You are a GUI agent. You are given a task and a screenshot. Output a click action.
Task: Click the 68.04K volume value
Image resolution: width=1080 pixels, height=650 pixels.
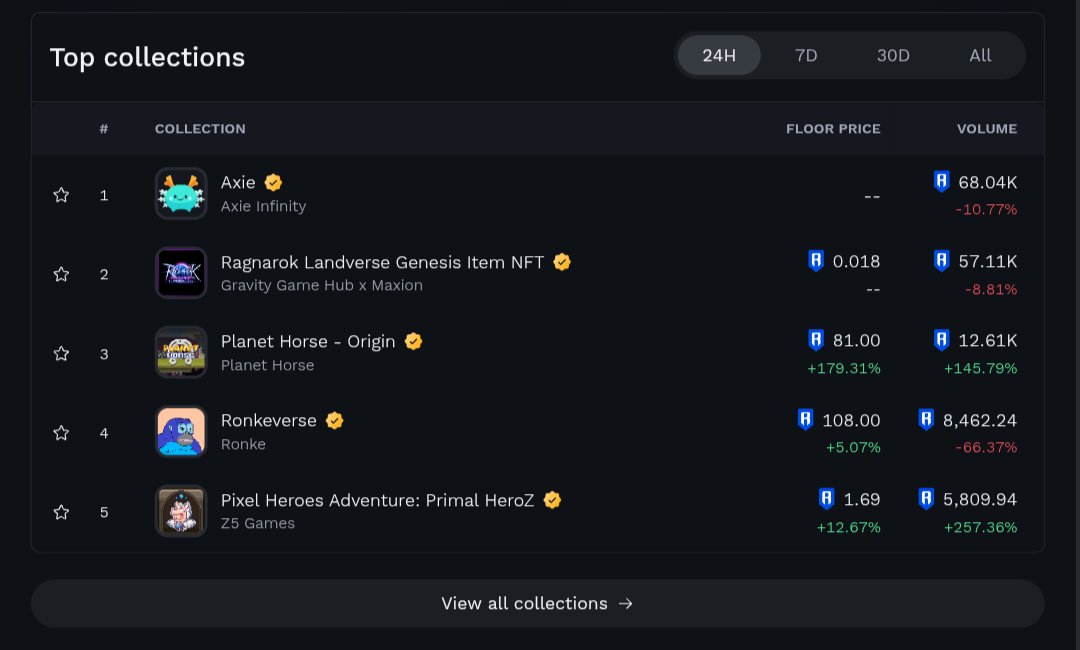(x=988, y=182)
